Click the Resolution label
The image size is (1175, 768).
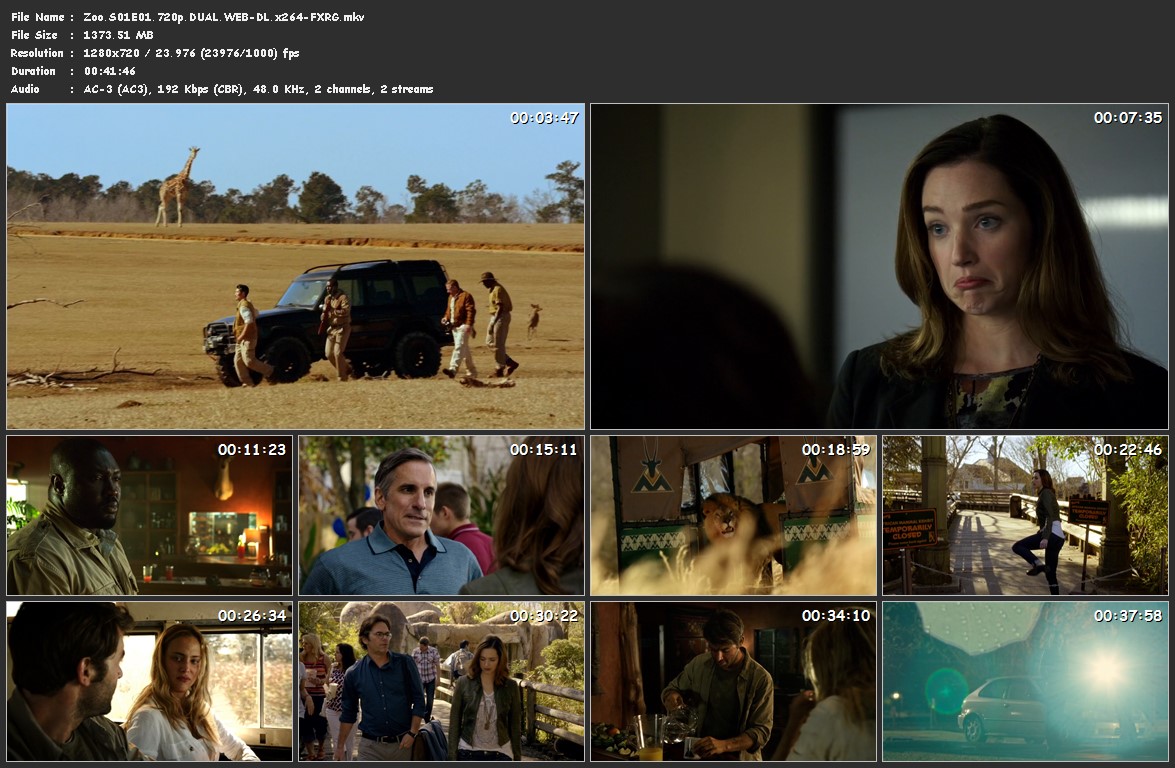37,52
